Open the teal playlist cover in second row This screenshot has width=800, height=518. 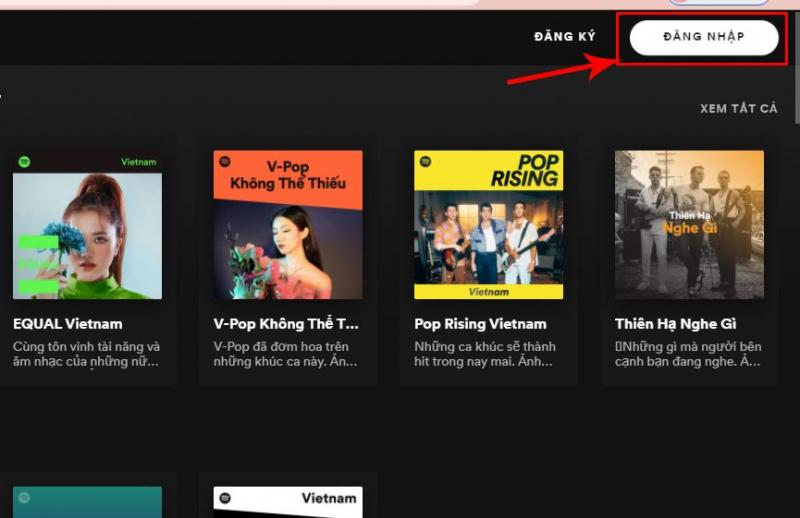click(x=87, y=502)
